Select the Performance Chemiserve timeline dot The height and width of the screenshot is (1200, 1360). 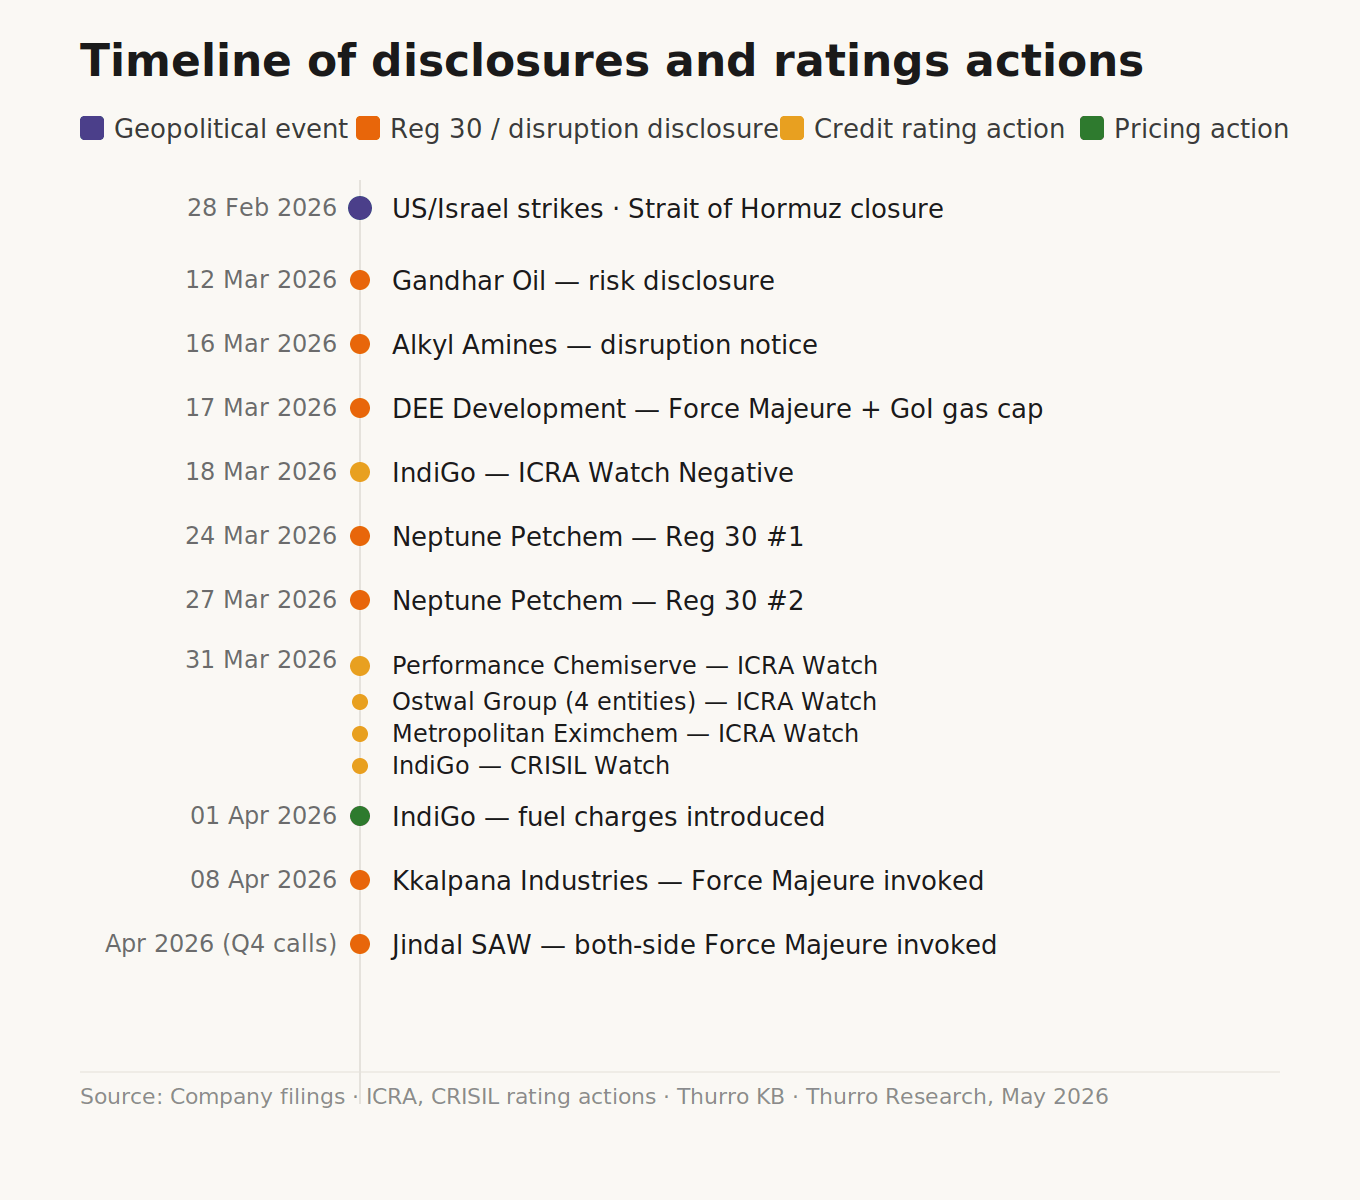coord(360,666)
